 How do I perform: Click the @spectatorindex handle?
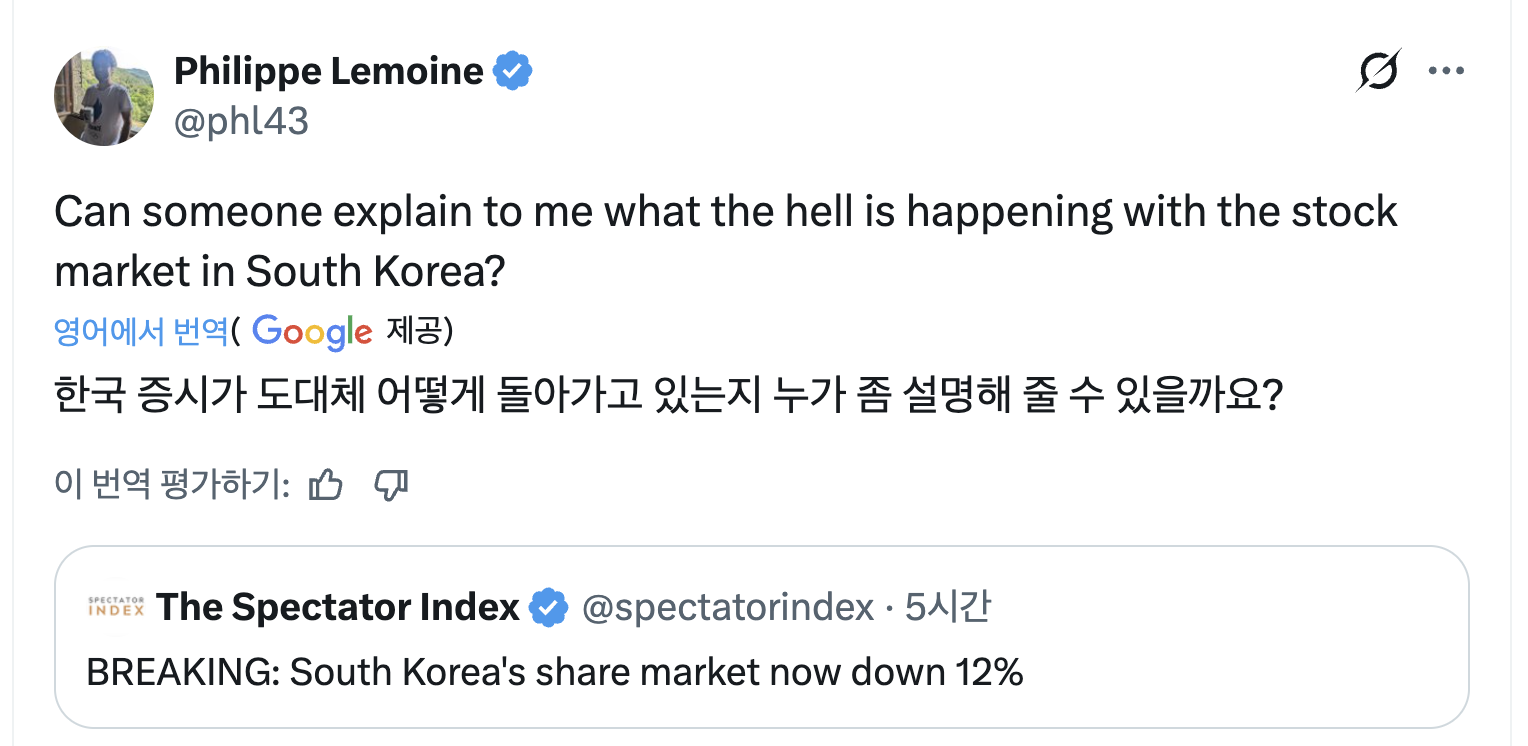coord(728,607)
